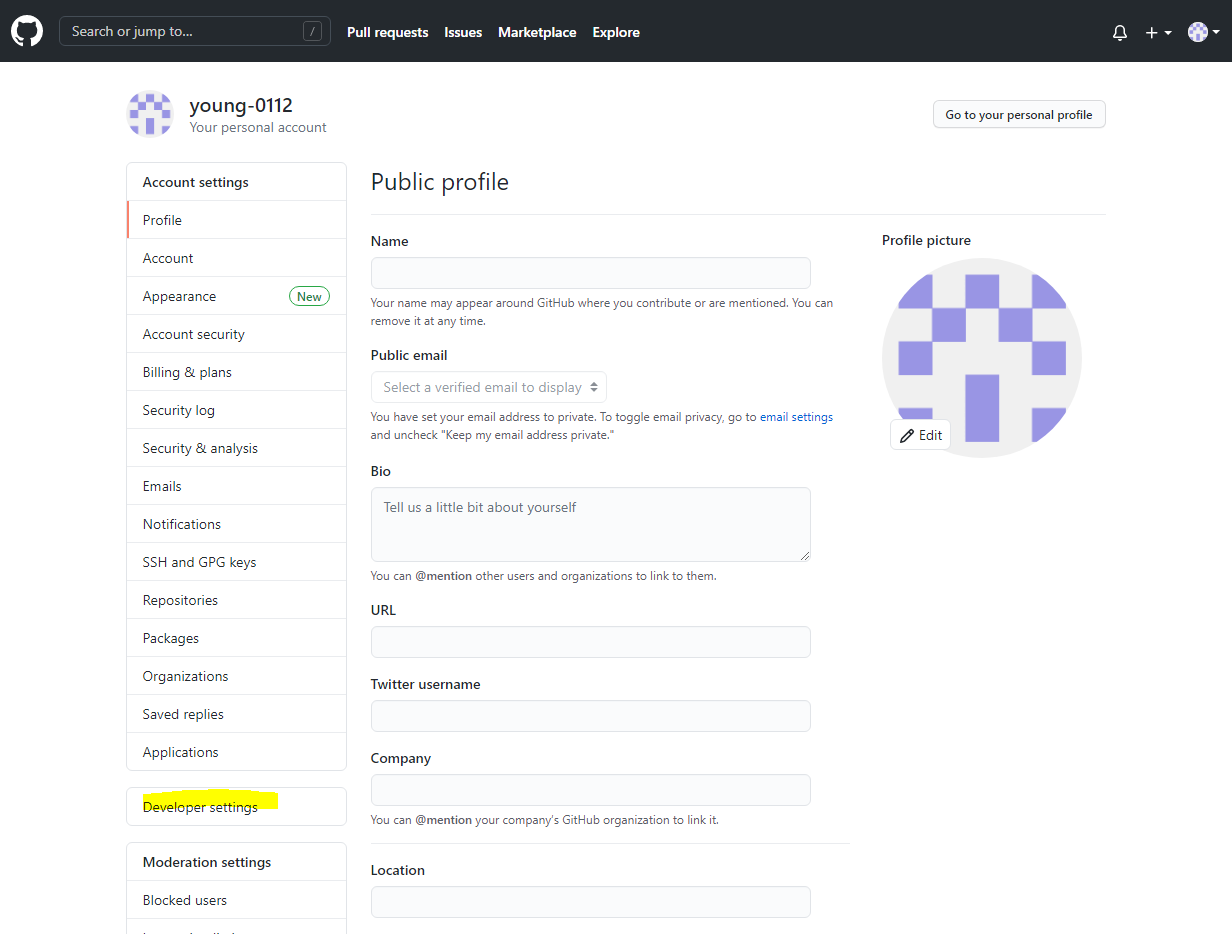Click into the Company field
The image size is (1232, 934).
point(590,790)
